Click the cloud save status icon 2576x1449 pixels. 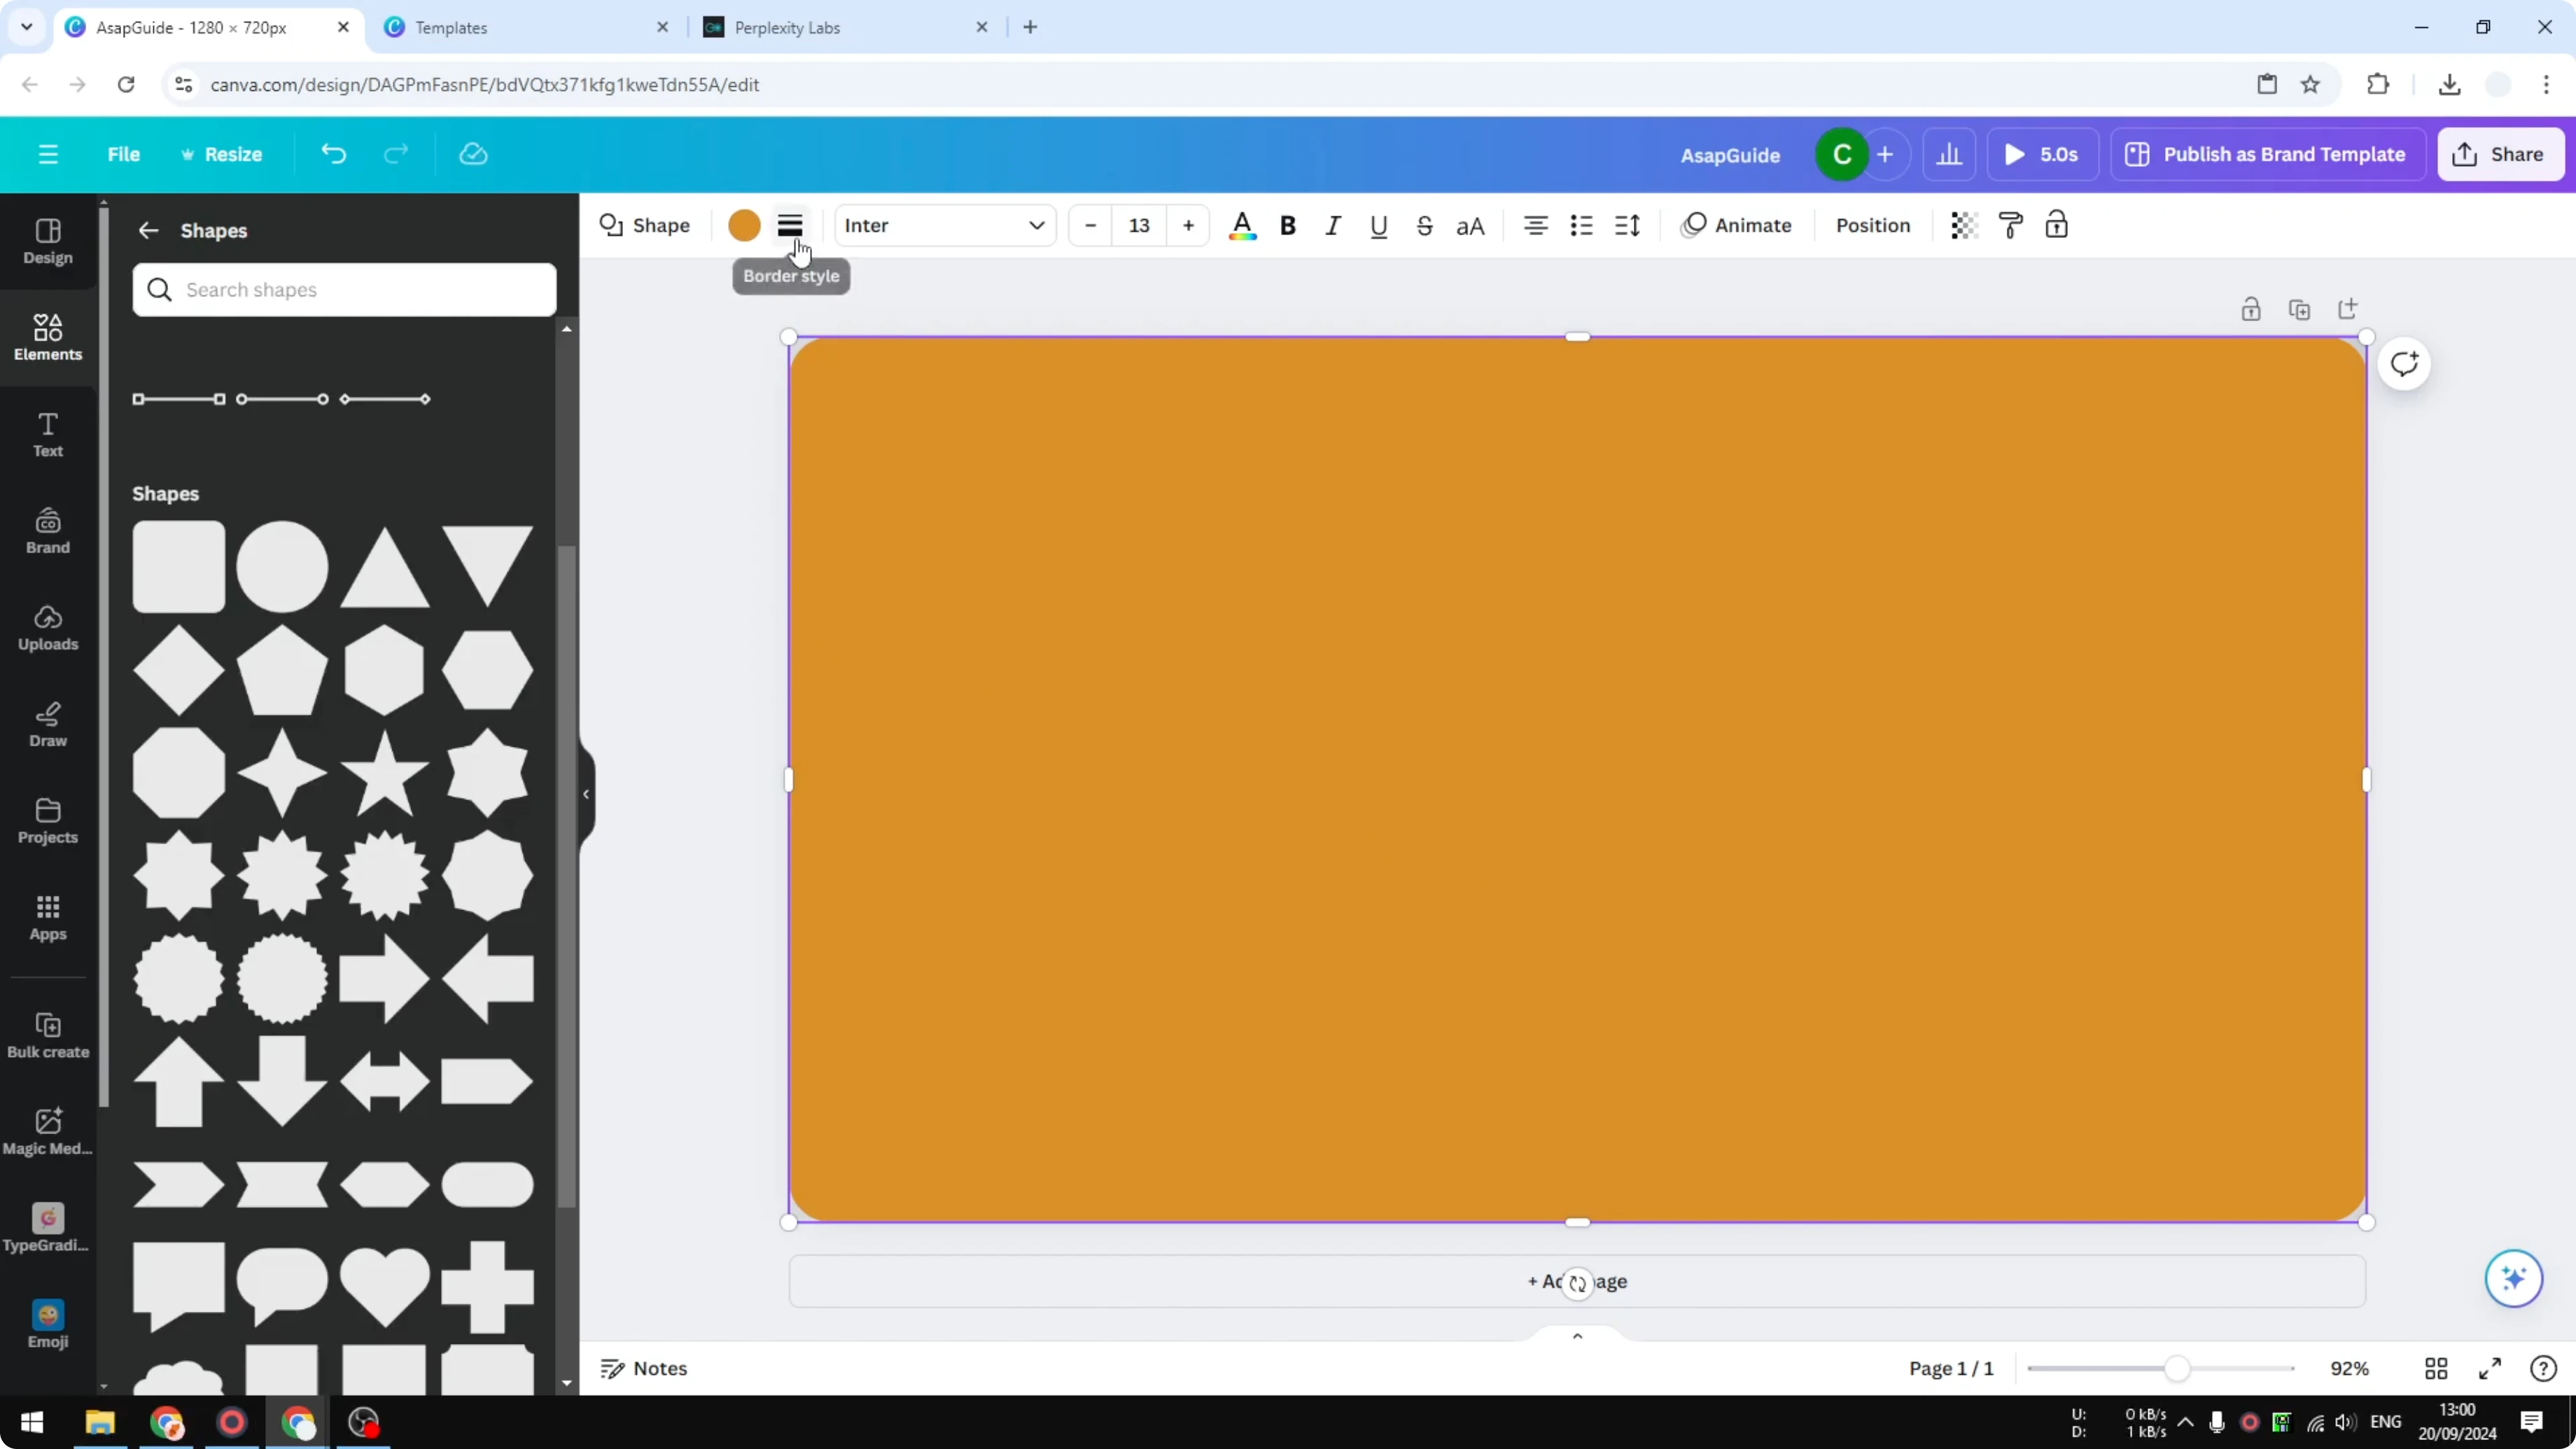pyautogui.click(x=473, y=154)
